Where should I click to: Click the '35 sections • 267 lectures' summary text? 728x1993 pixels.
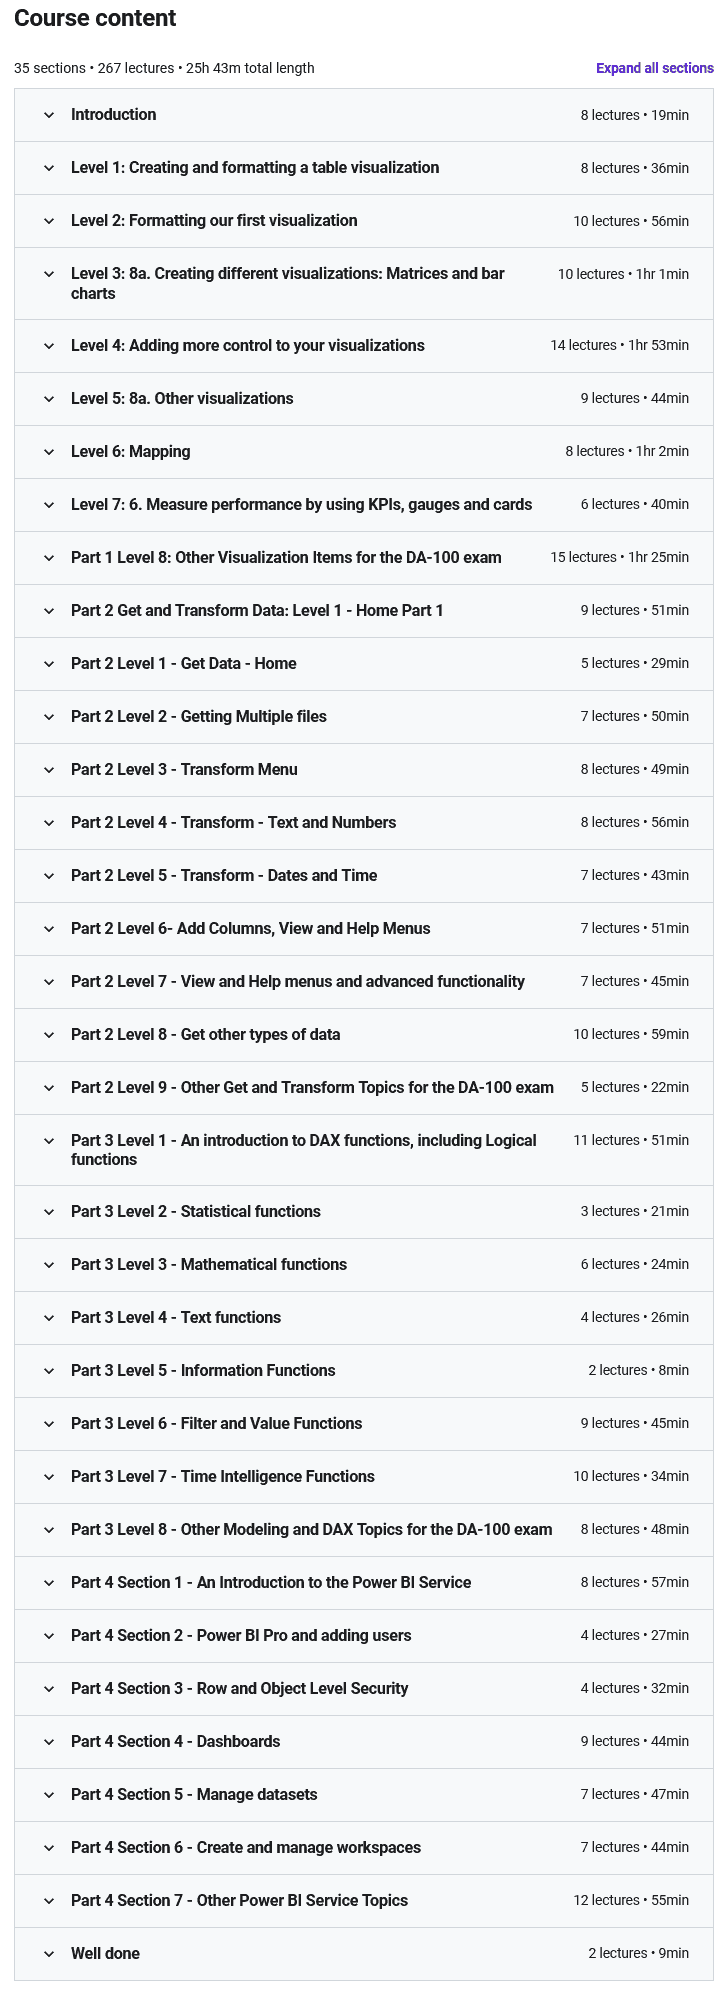[x=164, y=68]
